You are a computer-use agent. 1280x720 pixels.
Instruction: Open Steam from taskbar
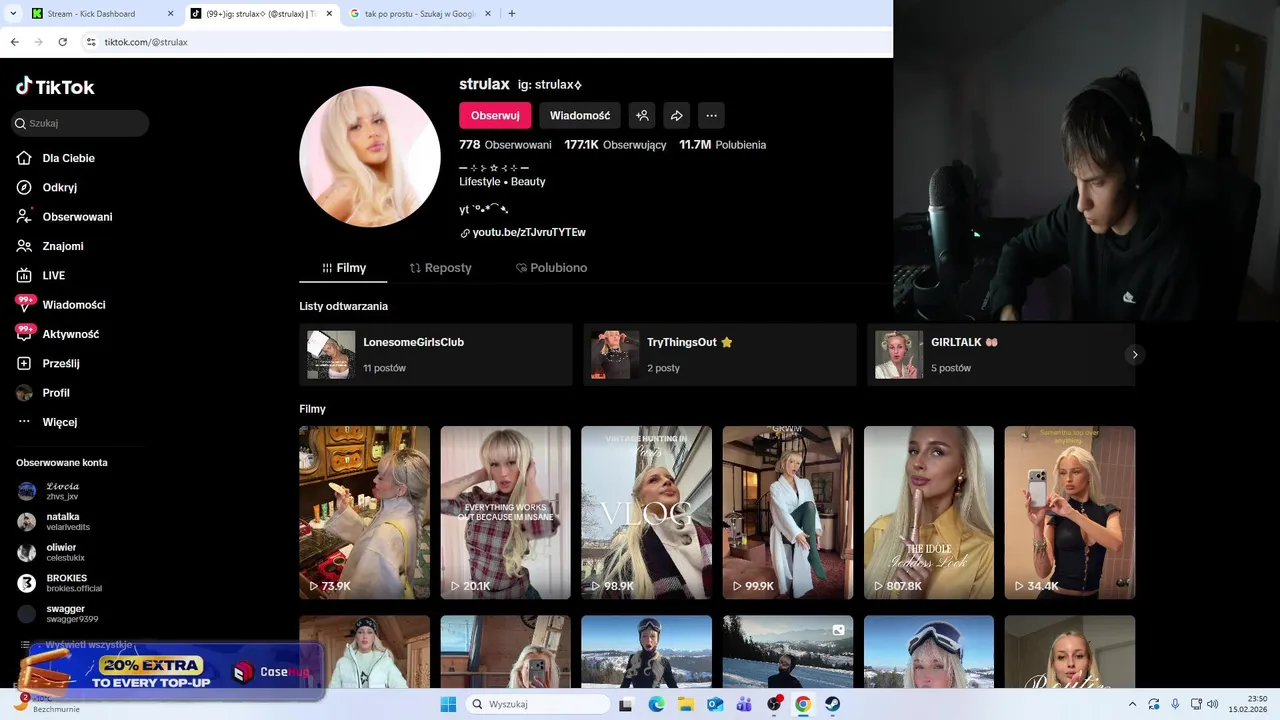tap(832, 704)
